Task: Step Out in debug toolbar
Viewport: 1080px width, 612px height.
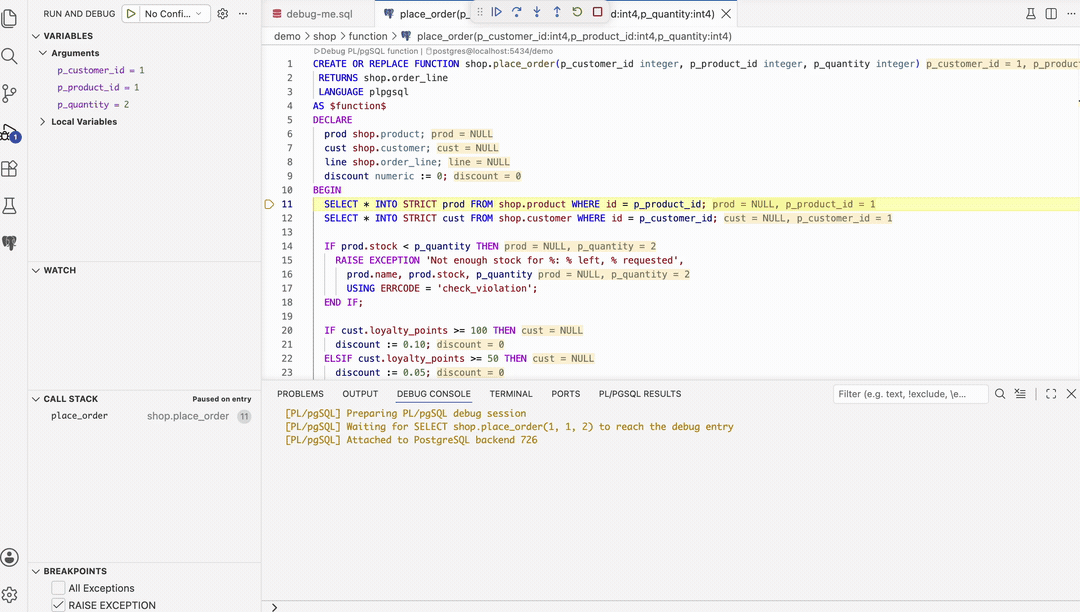Action: tap(557, 12)
